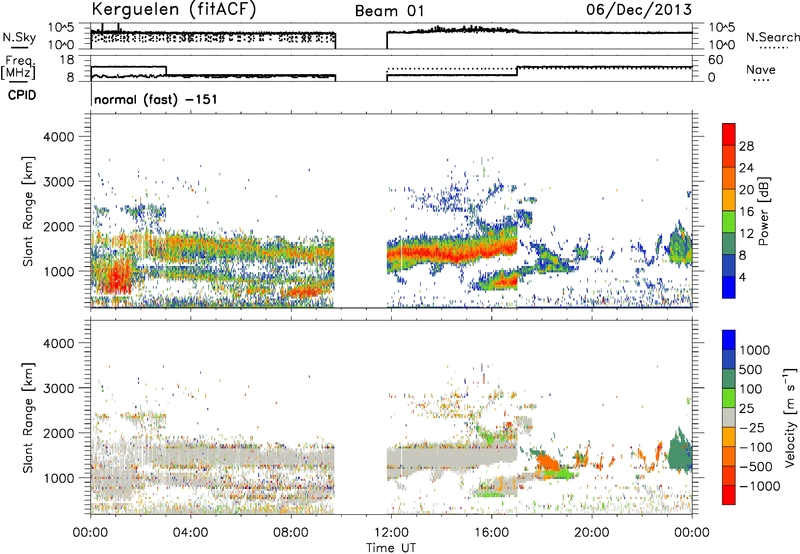Click the "12:00" time axis label
Image resolution: width=800 pixels, height=554 pixels.
point(391,533)
